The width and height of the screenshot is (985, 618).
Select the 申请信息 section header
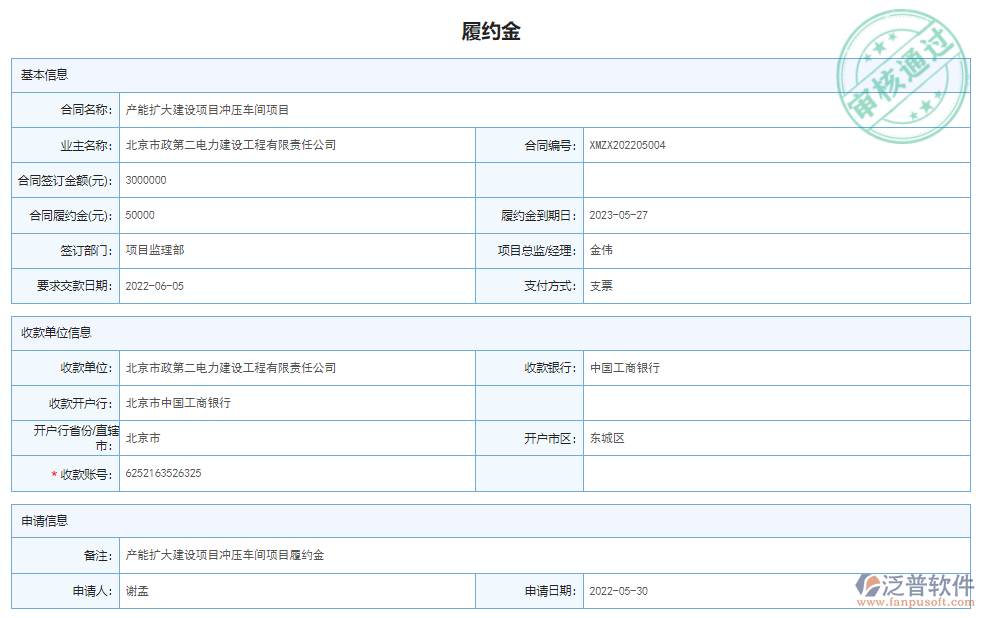click(45, 521)
